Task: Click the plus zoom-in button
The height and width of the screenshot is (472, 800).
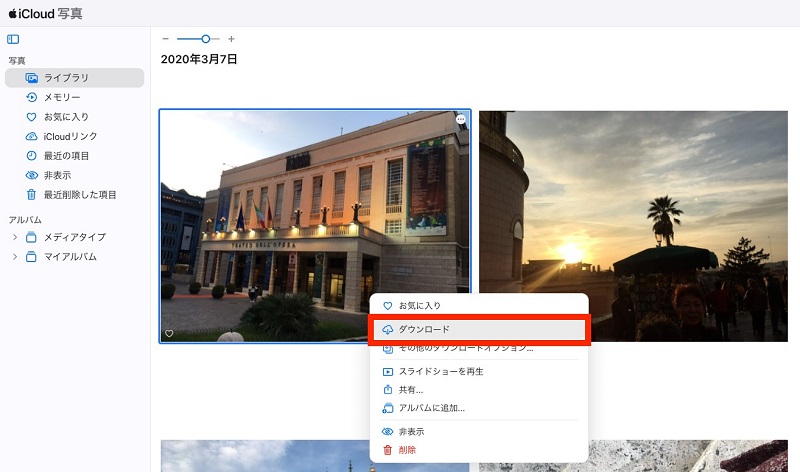Action: pos(231,39)
